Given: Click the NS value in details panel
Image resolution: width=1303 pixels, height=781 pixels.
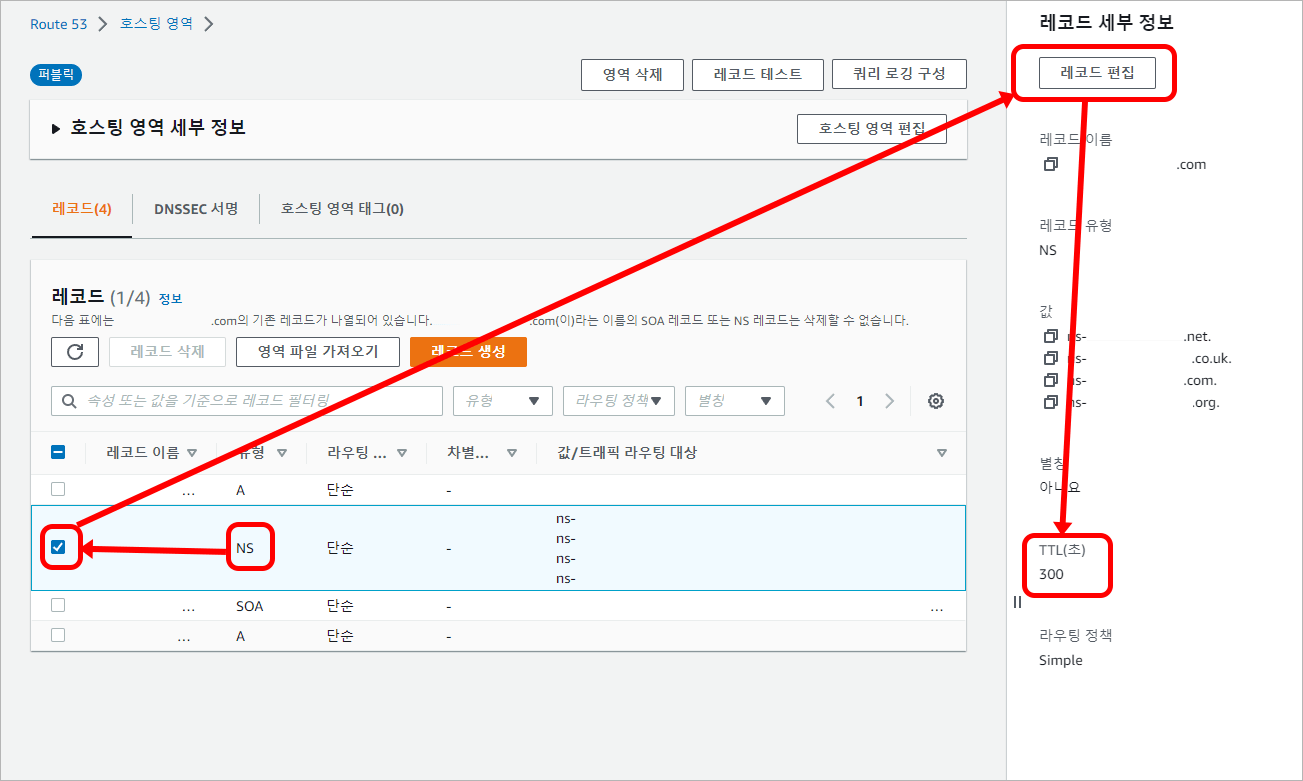Looking at the screenshot, I should [x=1048, y=250].
